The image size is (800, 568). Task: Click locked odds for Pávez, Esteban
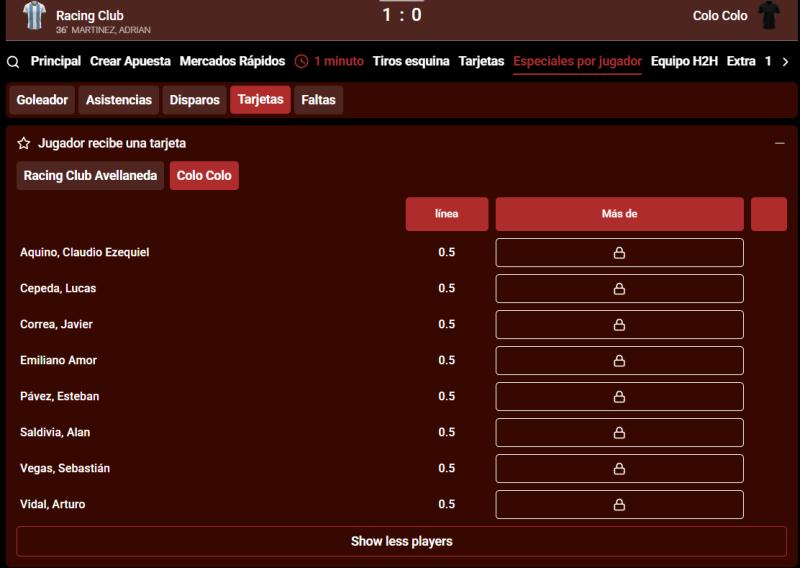pos(619,397)
